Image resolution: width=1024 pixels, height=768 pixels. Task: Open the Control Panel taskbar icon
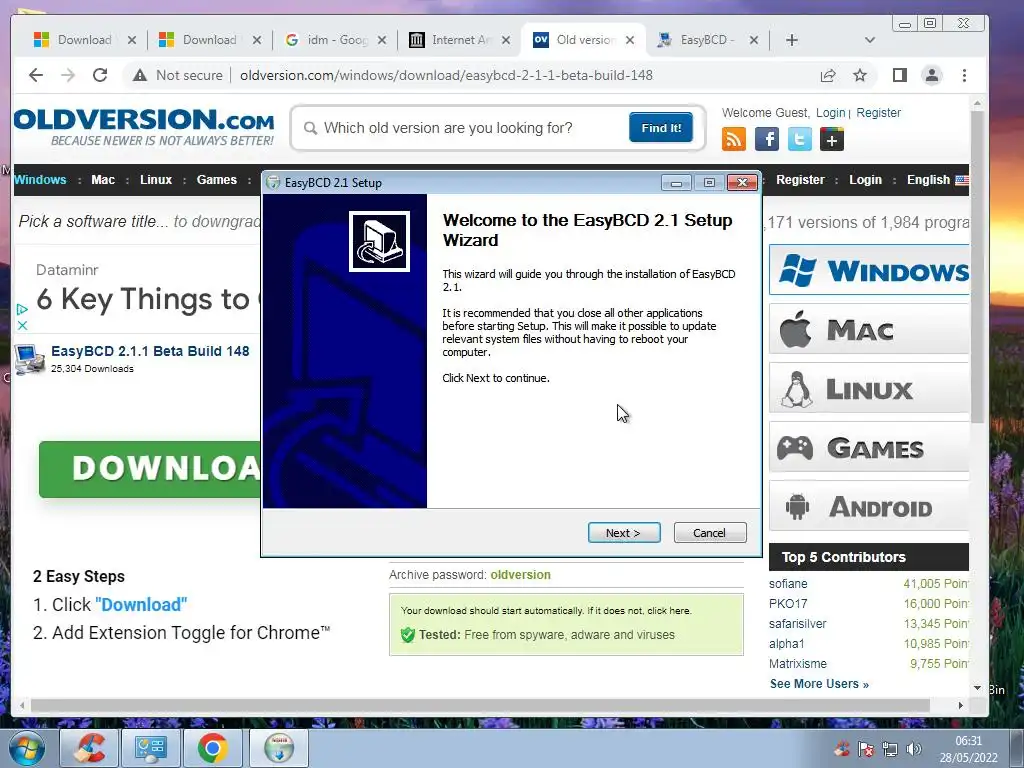[151, 748]
